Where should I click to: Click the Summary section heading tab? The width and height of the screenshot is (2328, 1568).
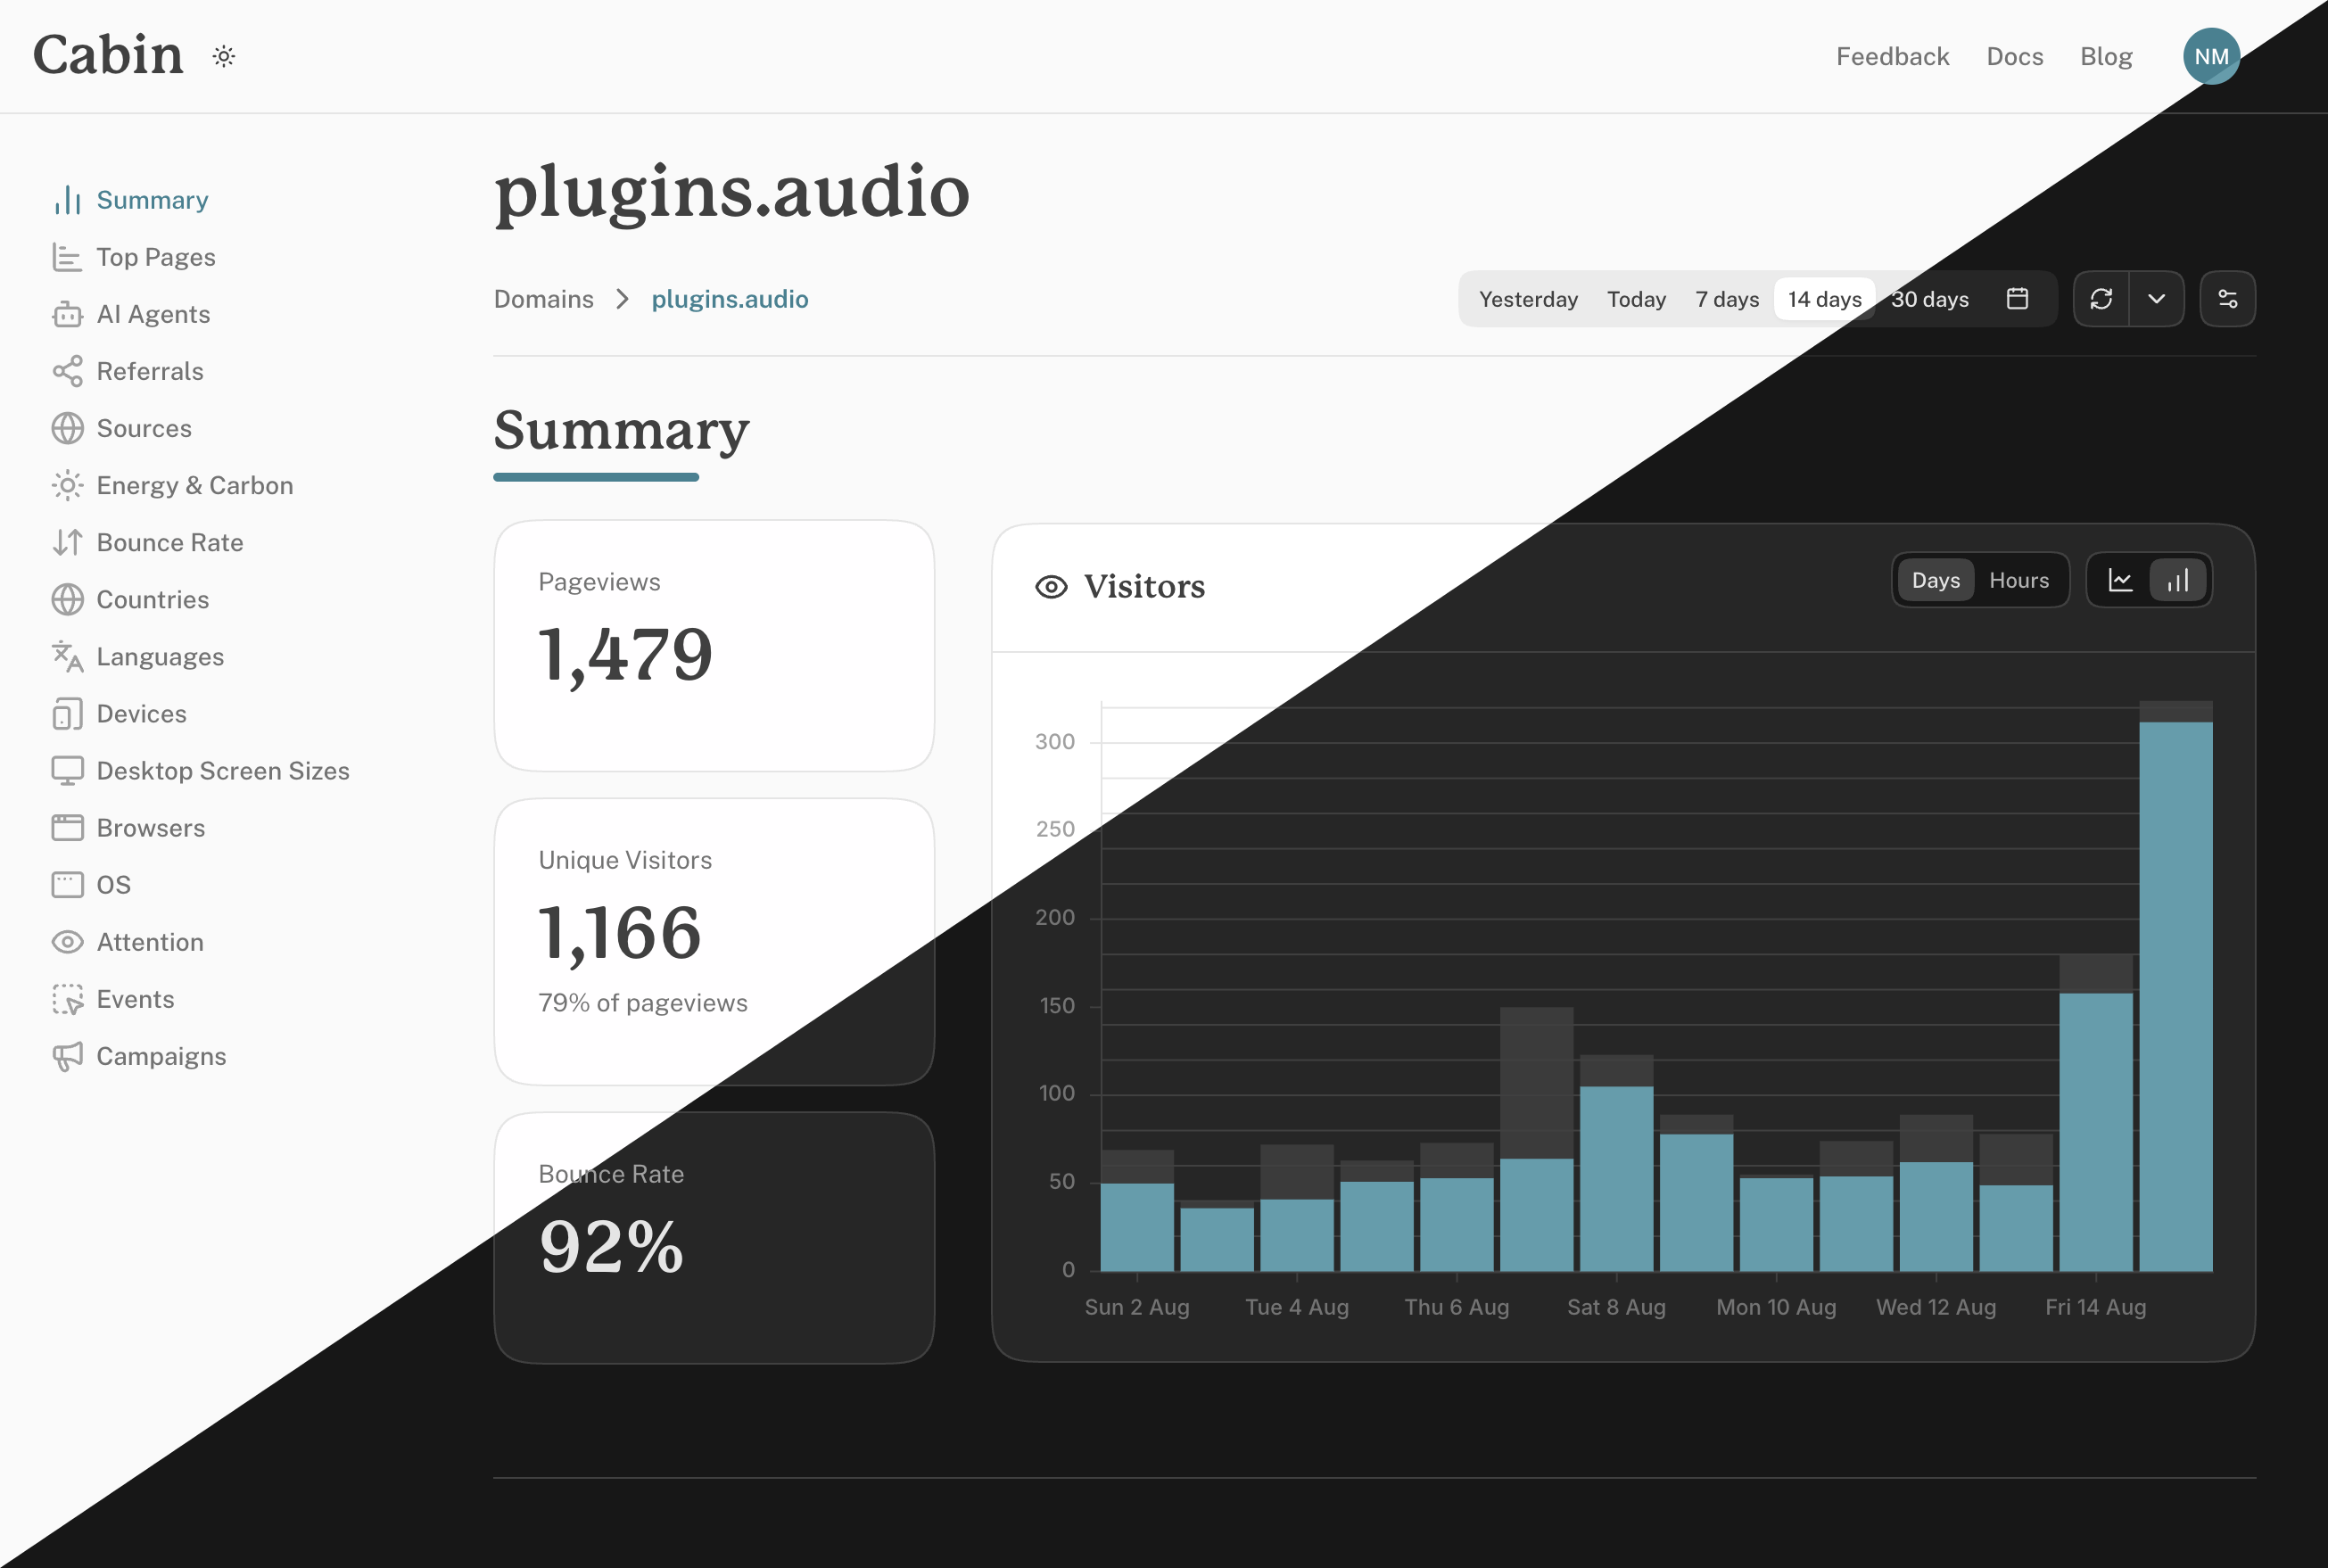621,432
